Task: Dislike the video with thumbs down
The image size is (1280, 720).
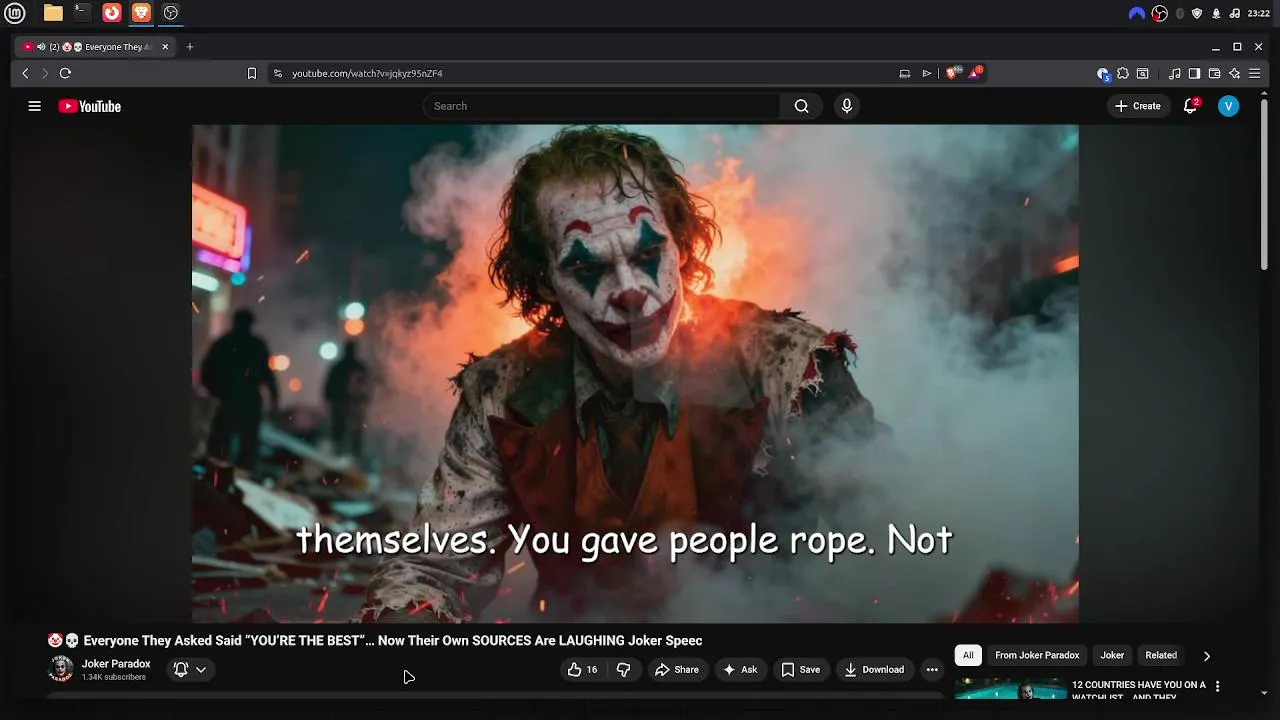Action: (x=623, y=670)
